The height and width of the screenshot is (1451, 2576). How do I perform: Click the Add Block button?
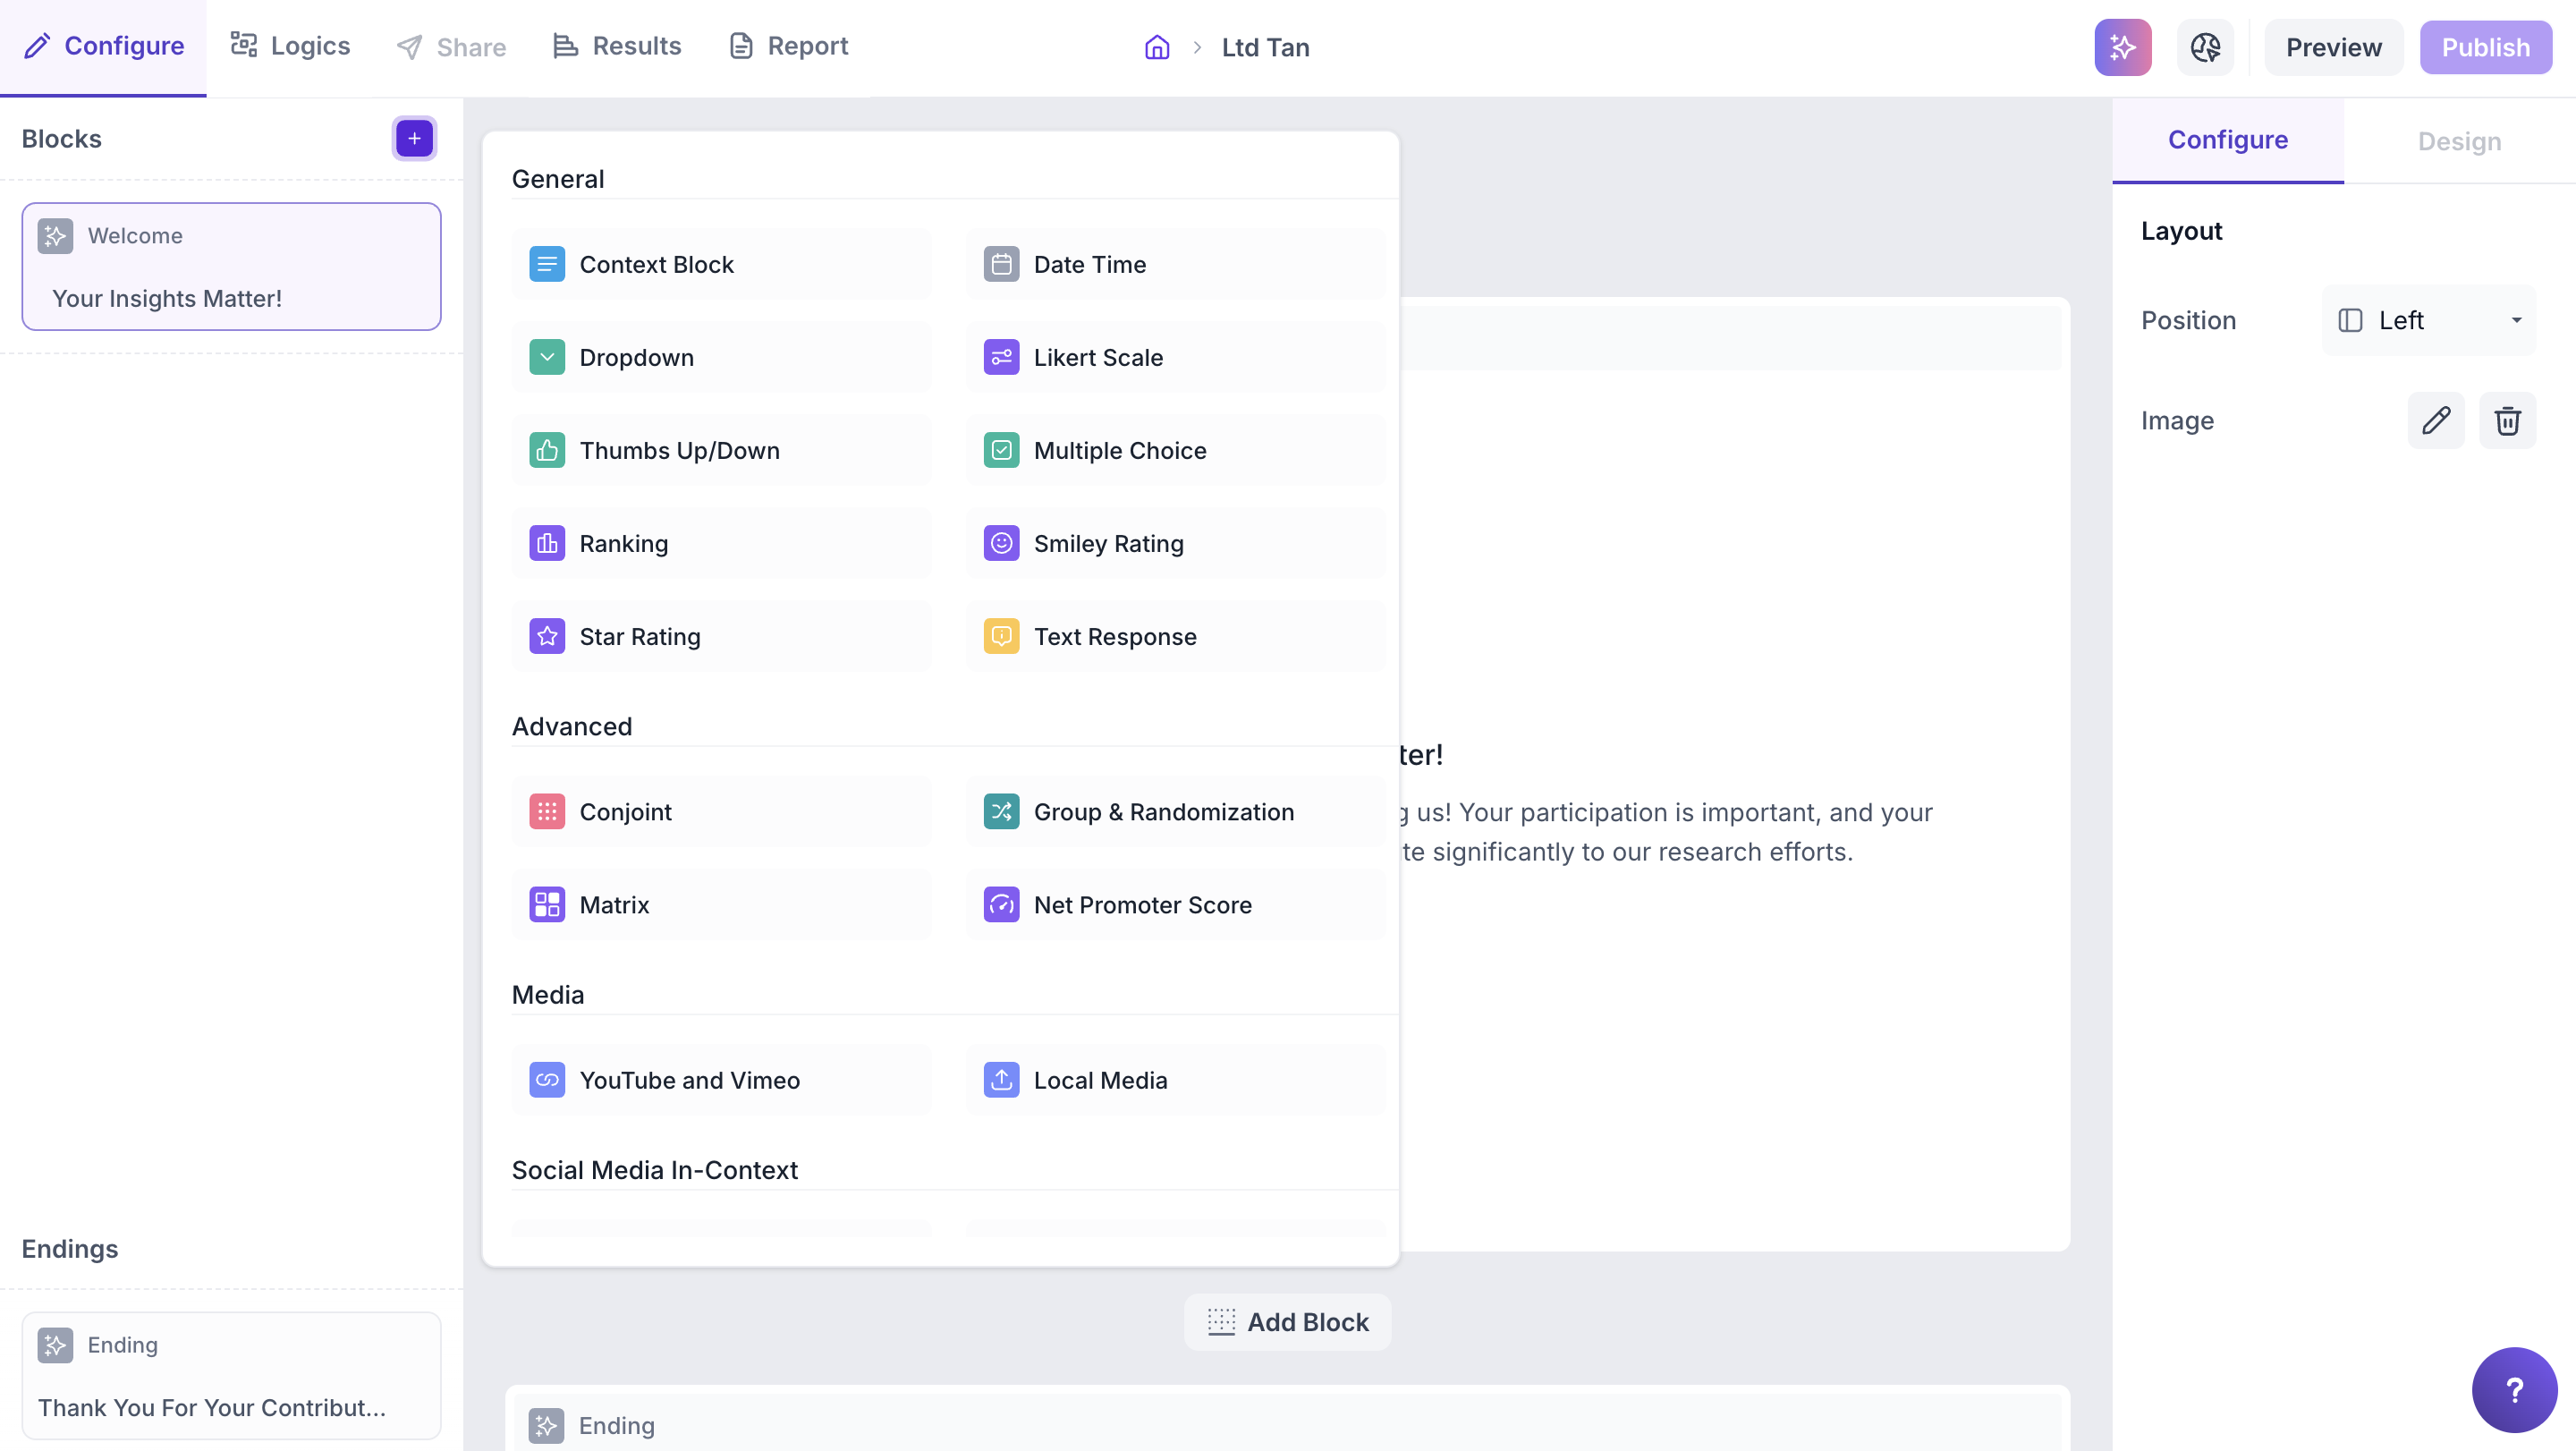click(1287, 1322)
